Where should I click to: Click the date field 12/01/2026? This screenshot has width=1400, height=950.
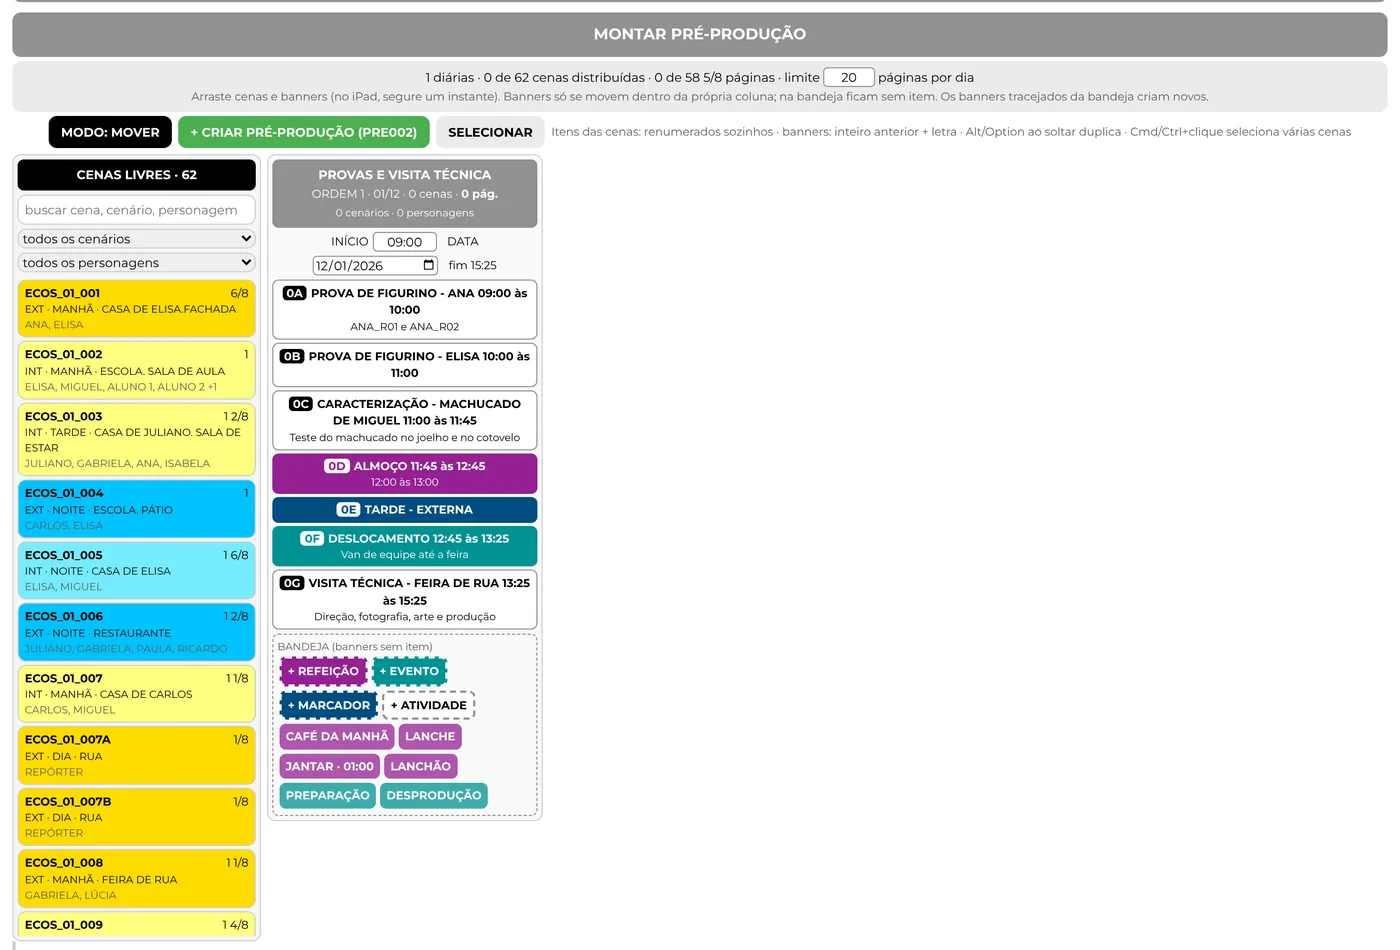pos(375,266)
